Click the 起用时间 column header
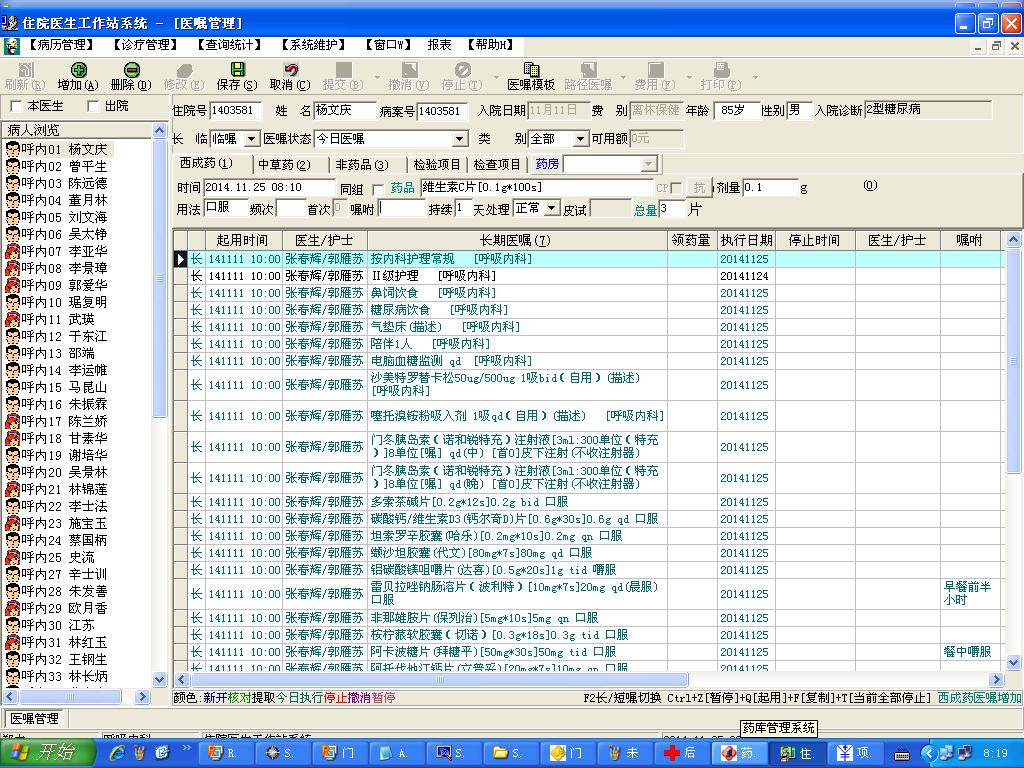The image size is (1024, 768). point(242,240)
